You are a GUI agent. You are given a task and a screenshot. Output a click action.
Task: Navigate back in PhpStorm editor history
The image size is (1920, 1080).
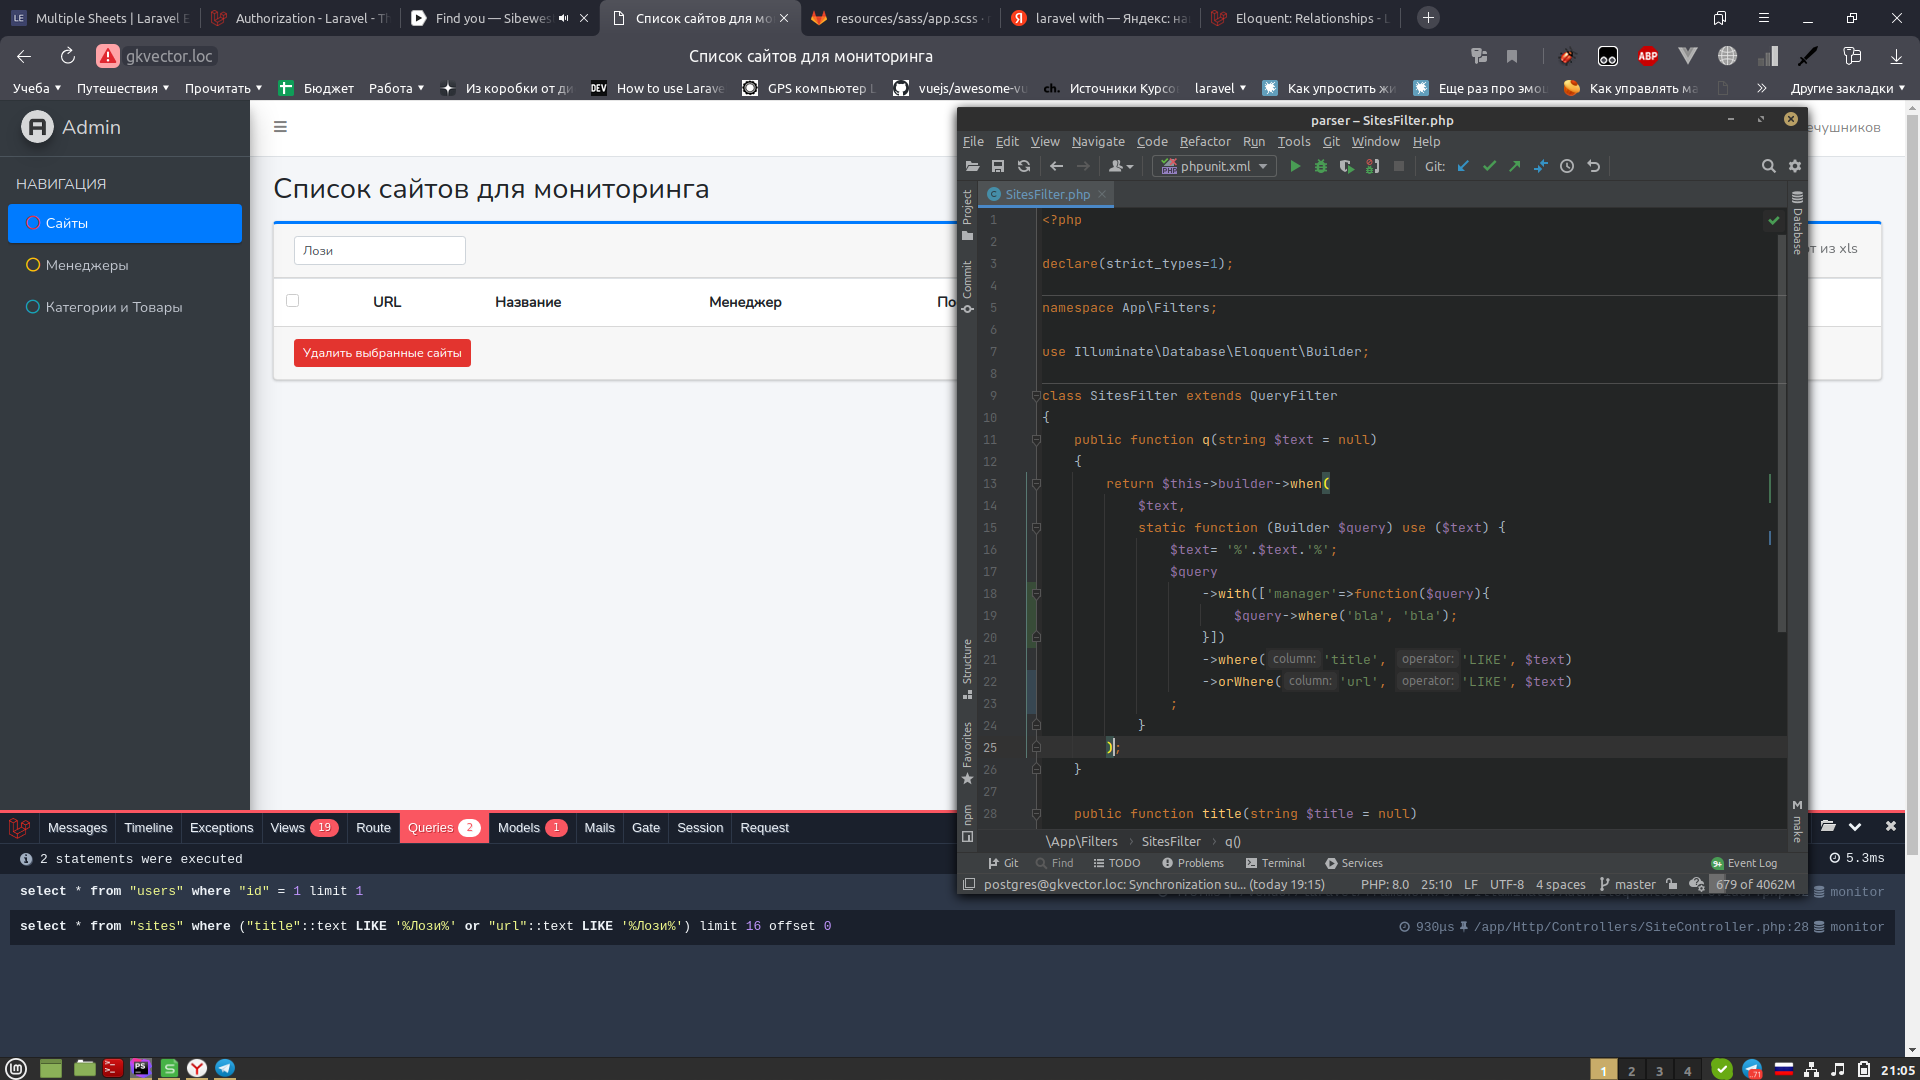click(x=1056, y=167)
